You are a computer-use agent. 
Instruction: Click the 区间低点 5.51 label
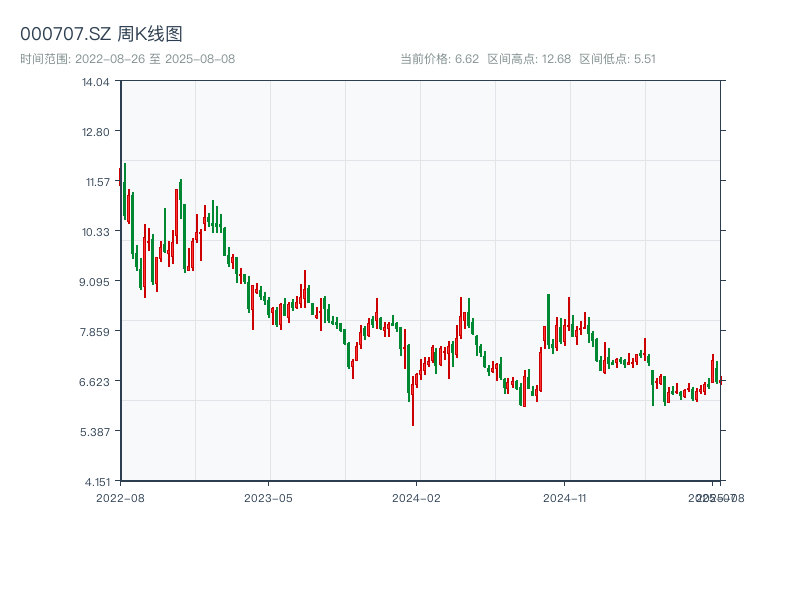[x=617, y=59]
